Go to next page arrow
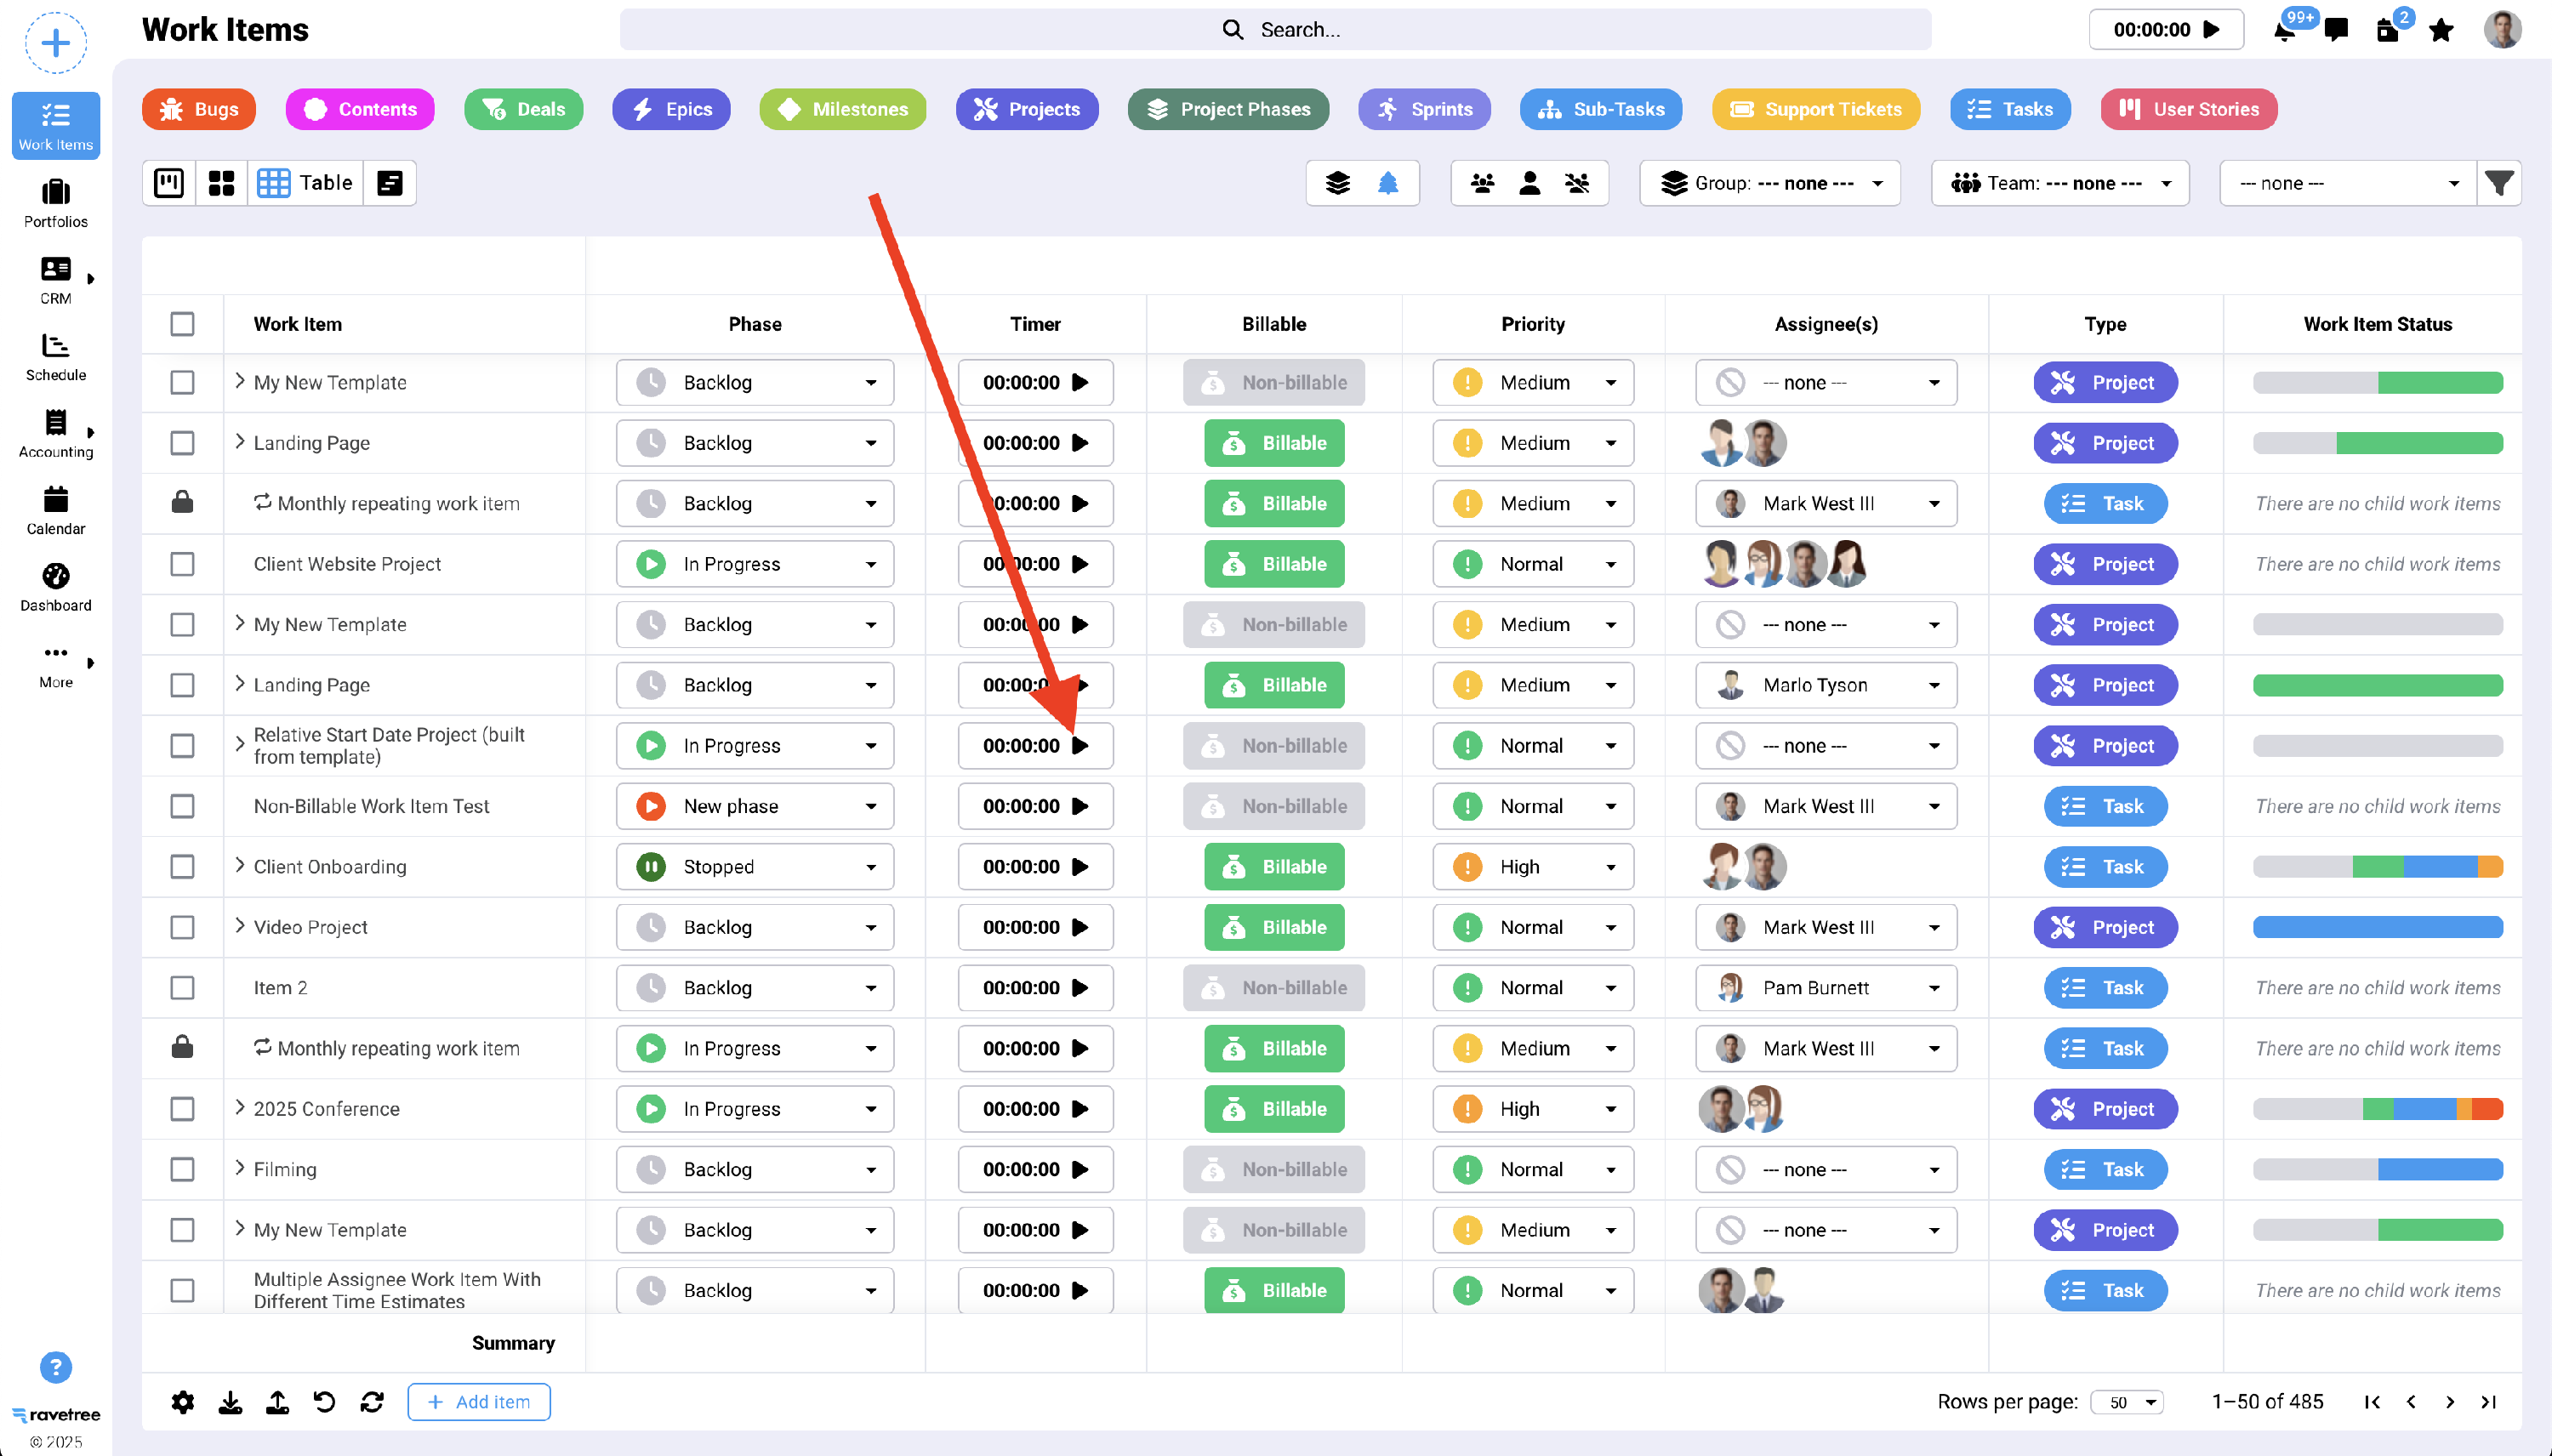 tap(2449, 1402)
